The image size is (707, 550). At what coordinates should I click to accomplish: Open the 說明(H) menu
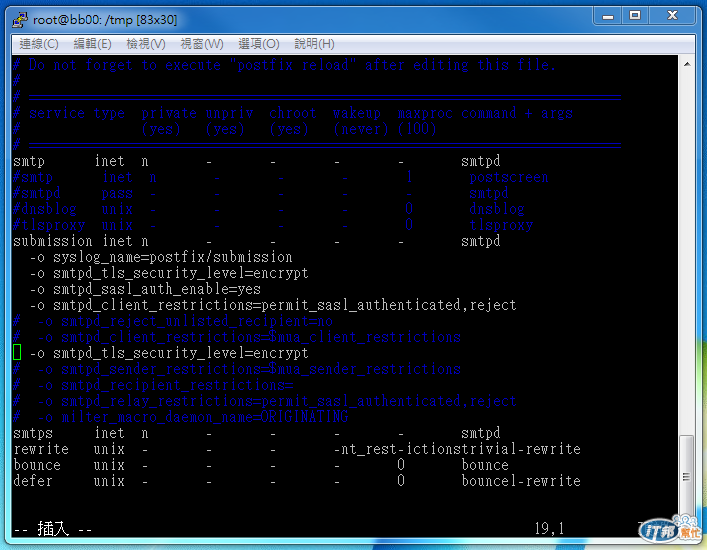pos(314,44)
